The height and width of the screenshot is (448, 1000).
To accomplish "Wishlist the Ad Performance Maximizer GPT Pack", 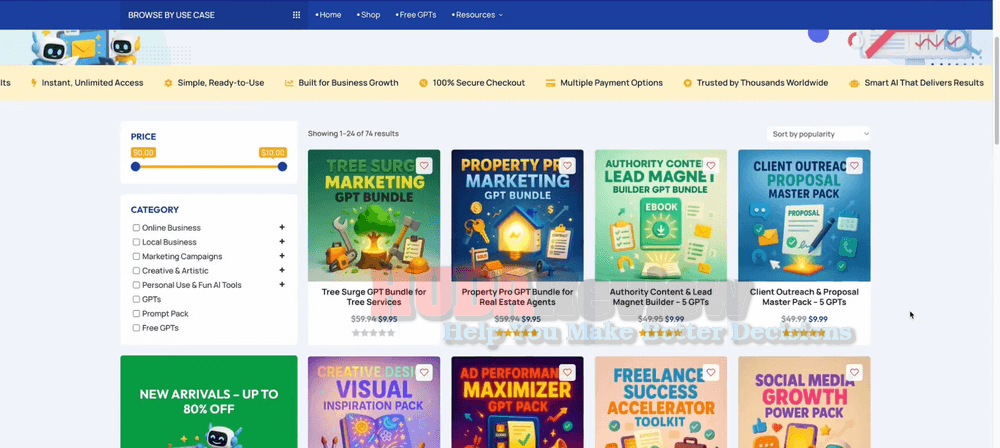I will click(x=568, y=373).
